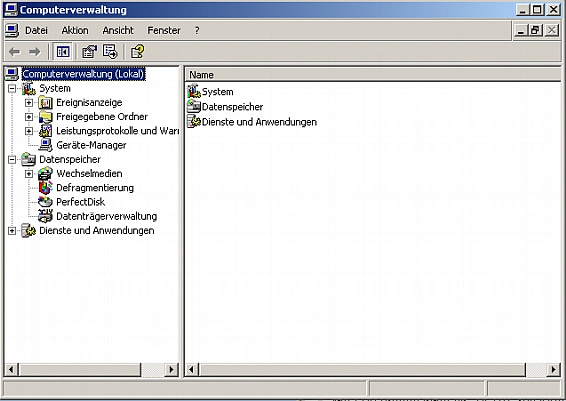
Task: Open the Properties toolbar icon
Action: (x=89, y=52)
